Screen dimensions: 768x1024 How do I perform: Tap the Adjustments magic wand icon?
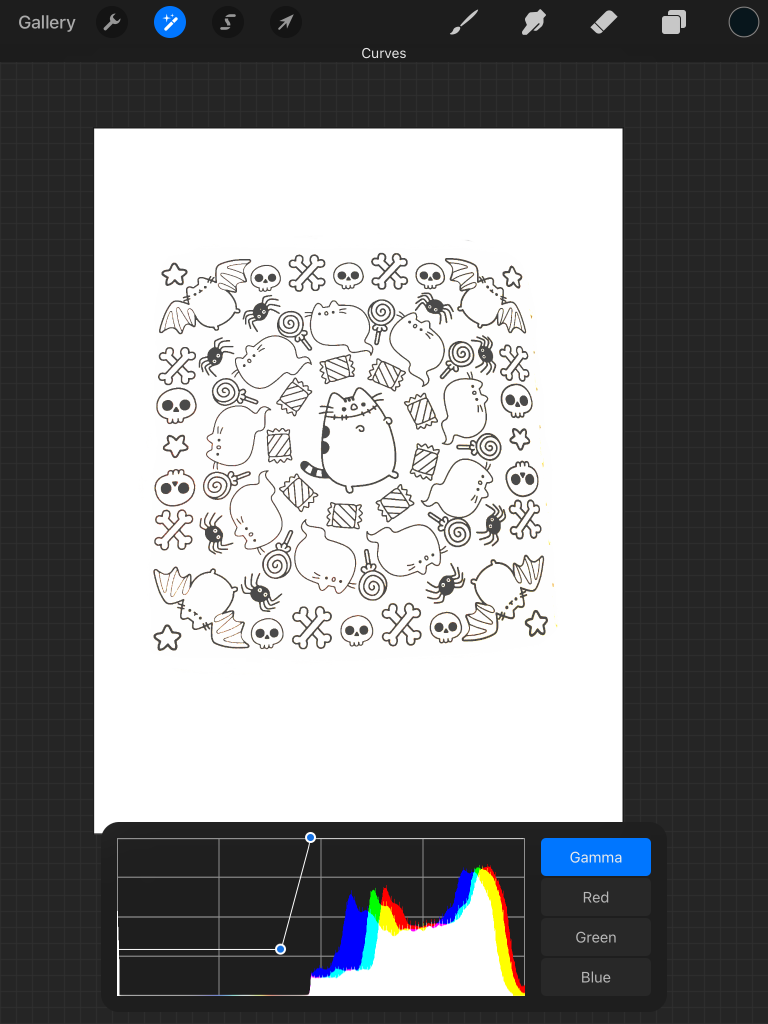[x=170, y=22]
